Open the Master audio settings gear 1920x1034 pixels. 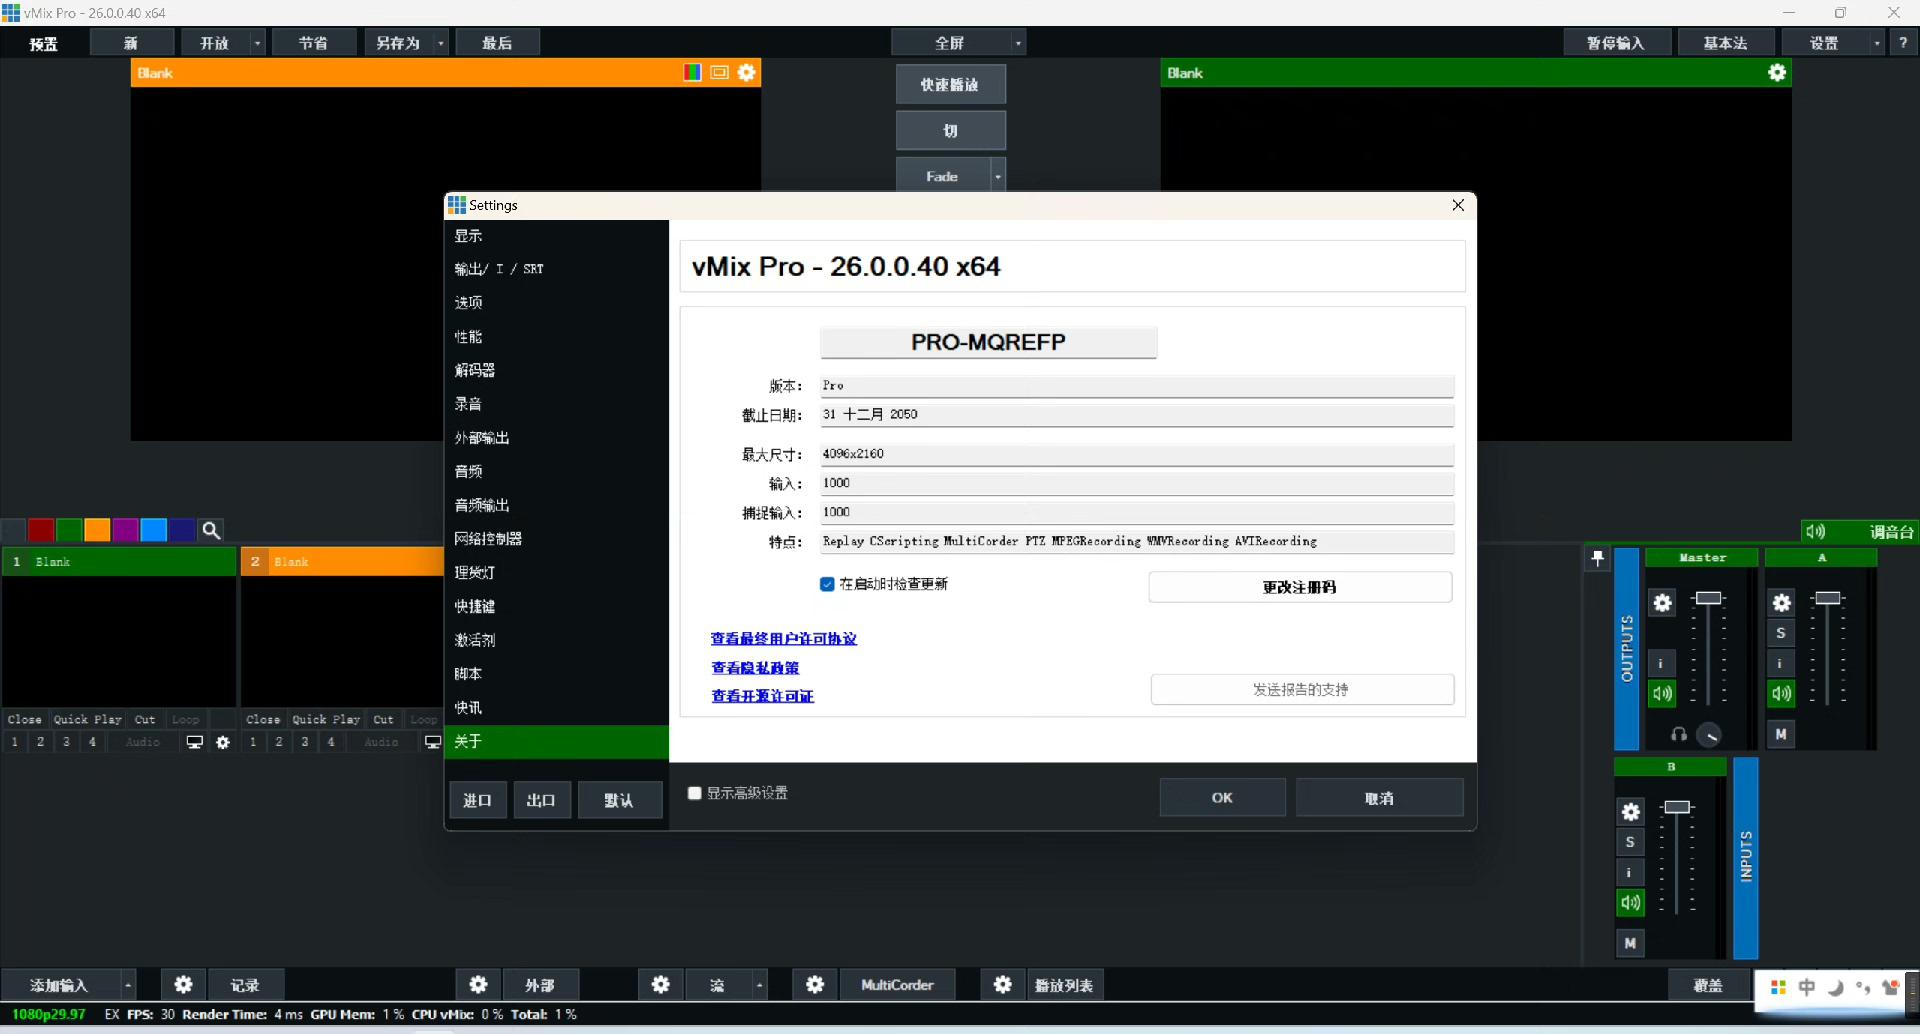(x=1662, y=603)
